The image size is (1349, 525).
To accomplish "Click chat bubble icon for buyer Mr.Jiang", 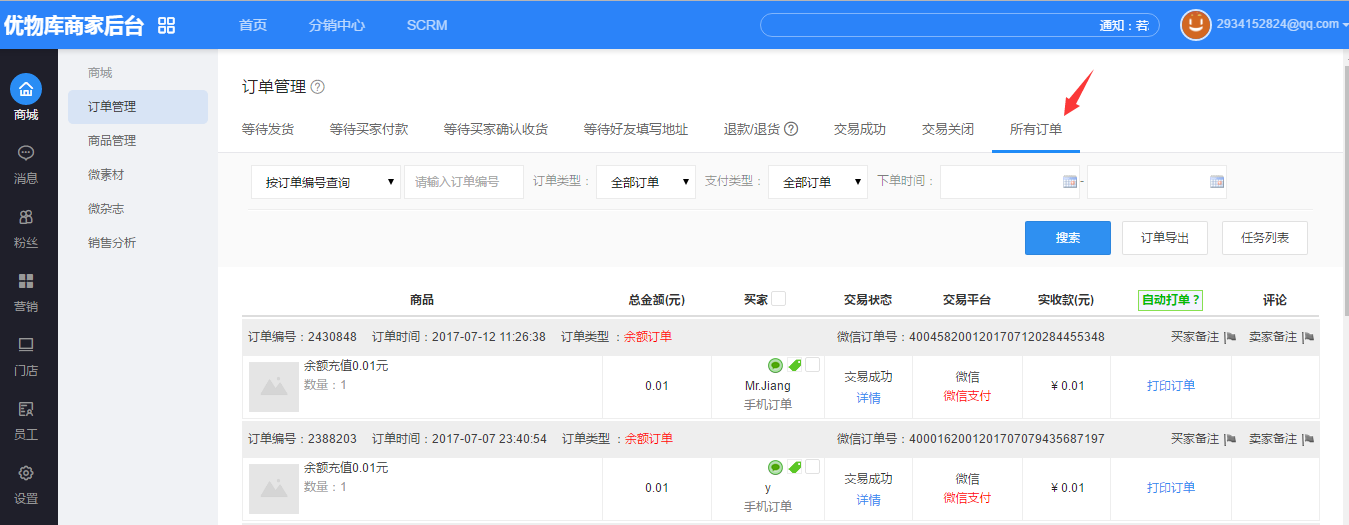I will [x=775, y=365].
